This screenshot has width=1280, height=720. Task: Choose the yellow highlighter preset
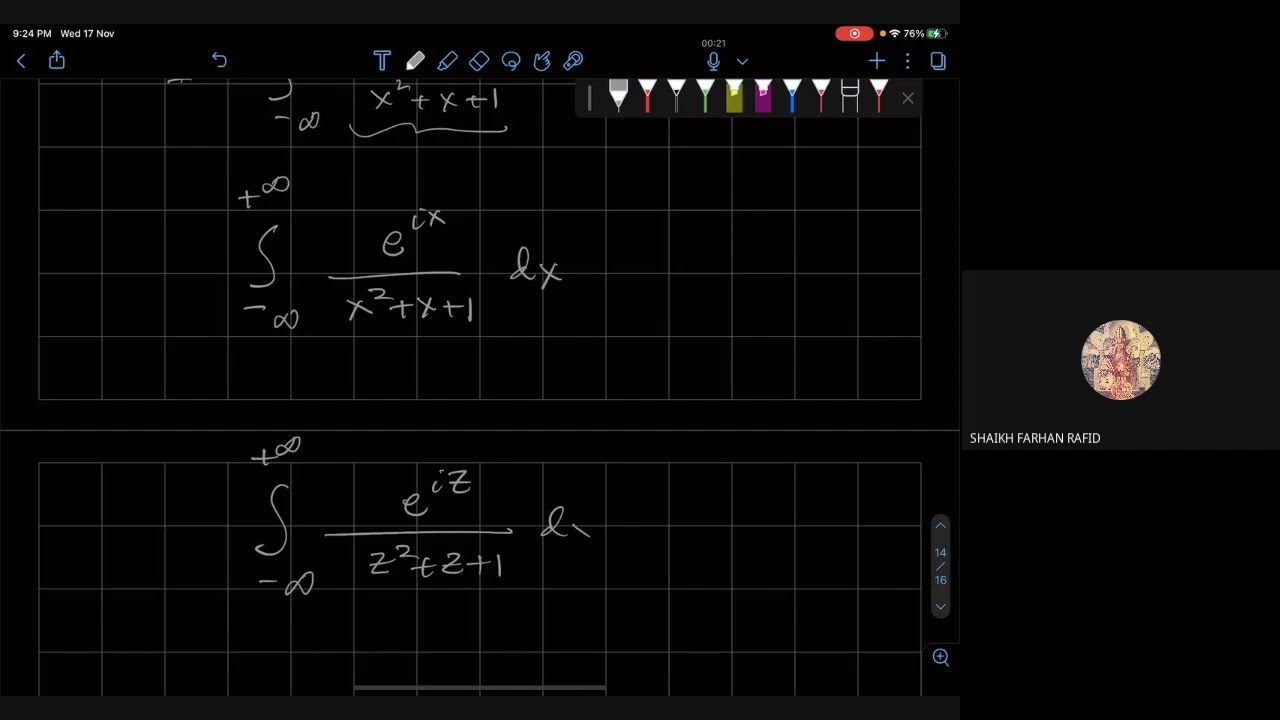734,97
